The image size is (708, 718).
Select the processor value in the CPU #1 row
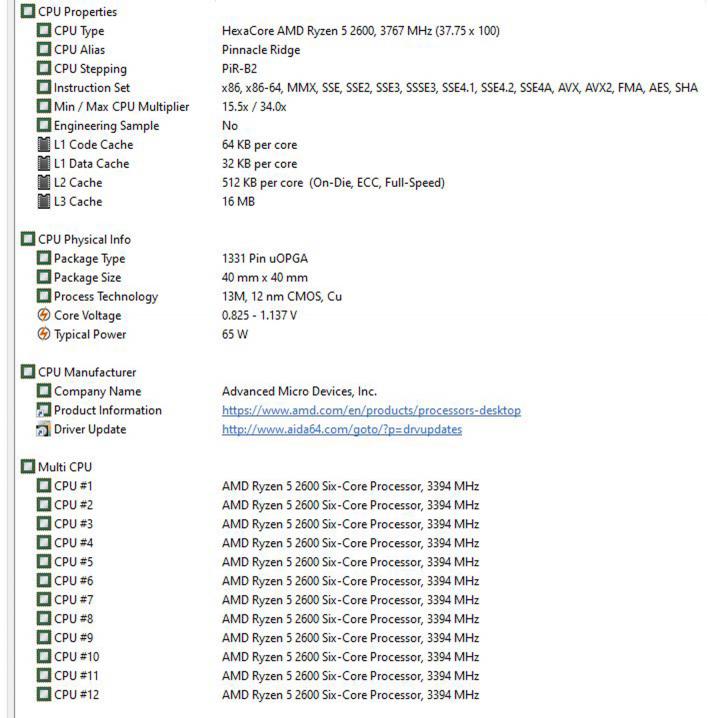tap(351, 486)
